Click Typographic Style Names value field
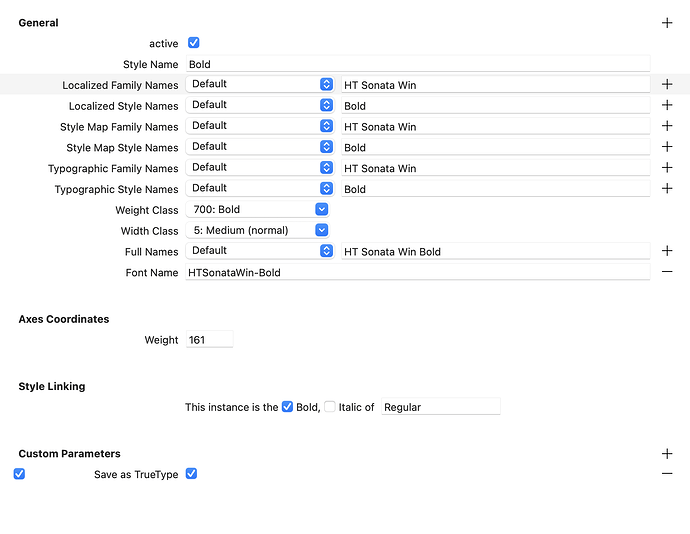 click(495, 189)
